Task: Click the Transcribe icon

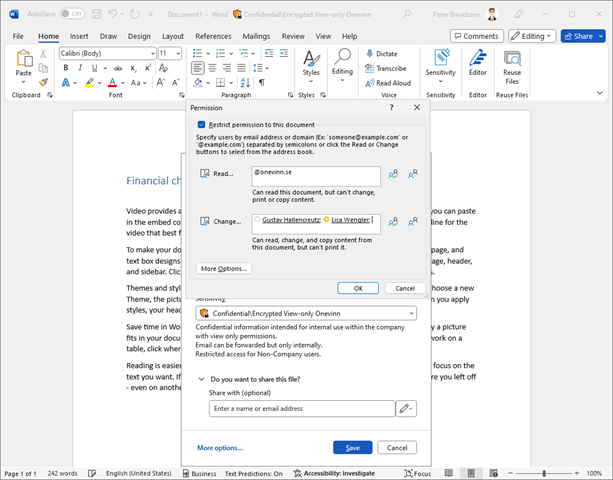Action: coord(369,68)
